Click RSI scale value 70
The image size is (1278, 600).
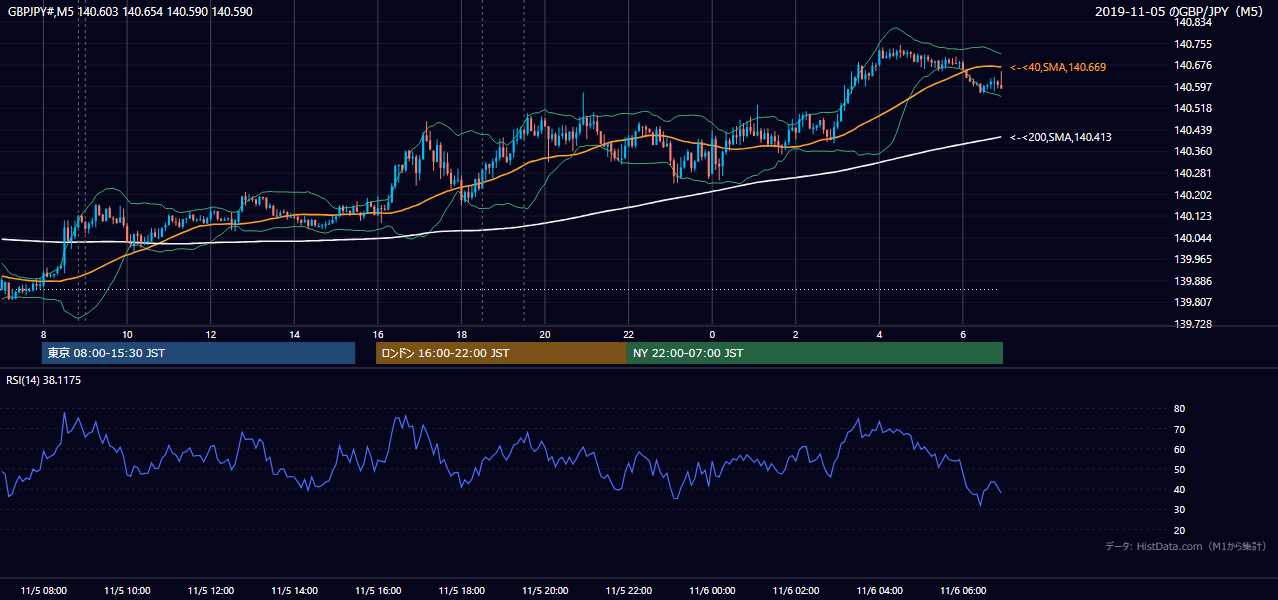click(1179, 429)
